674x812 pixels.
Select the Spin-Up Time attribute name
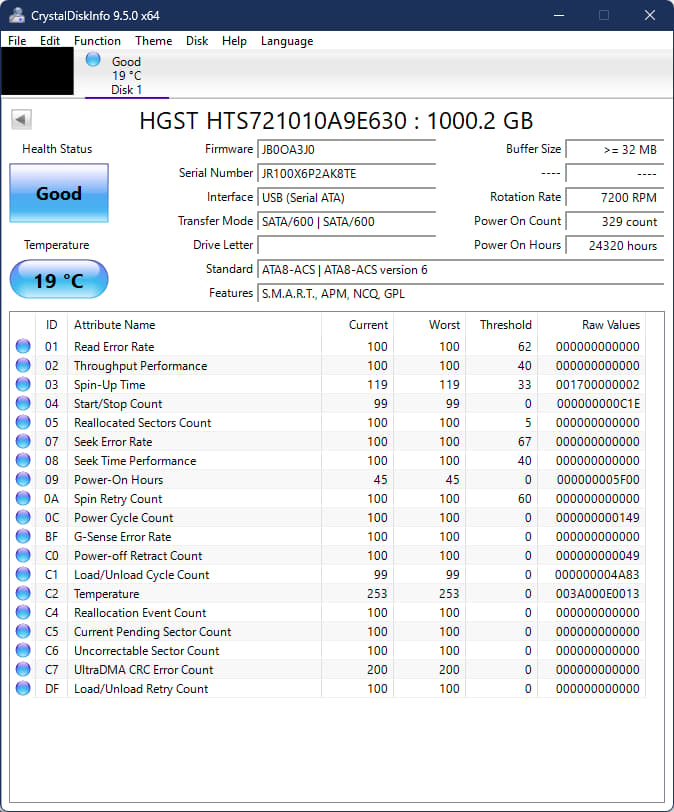[110, 385]
